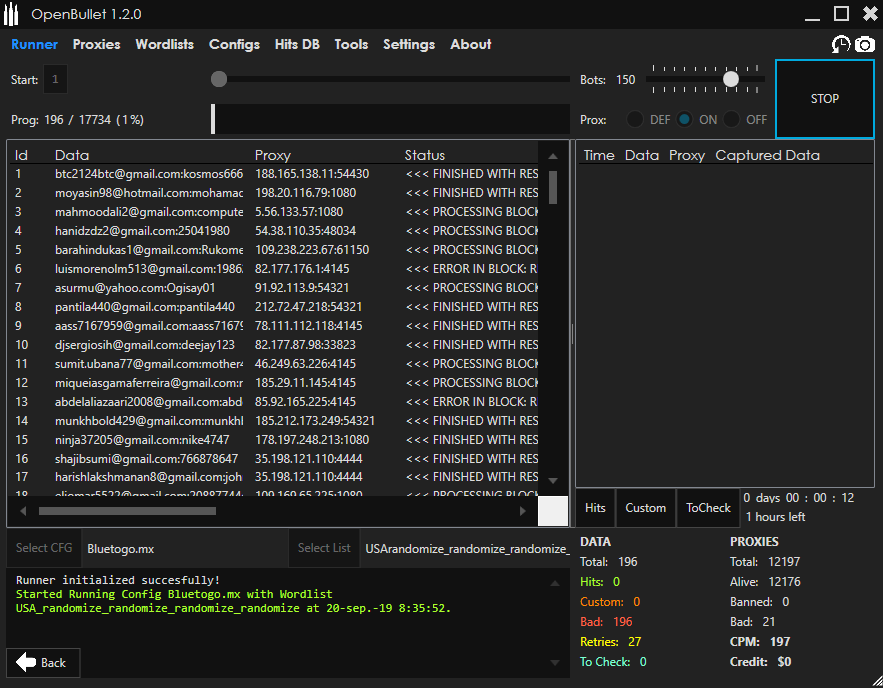This screenshot has width=883, height=688.
Task: Select row with mahmoodali2@gmail.com
Action: pyautogui.click(x=274, y=212)
